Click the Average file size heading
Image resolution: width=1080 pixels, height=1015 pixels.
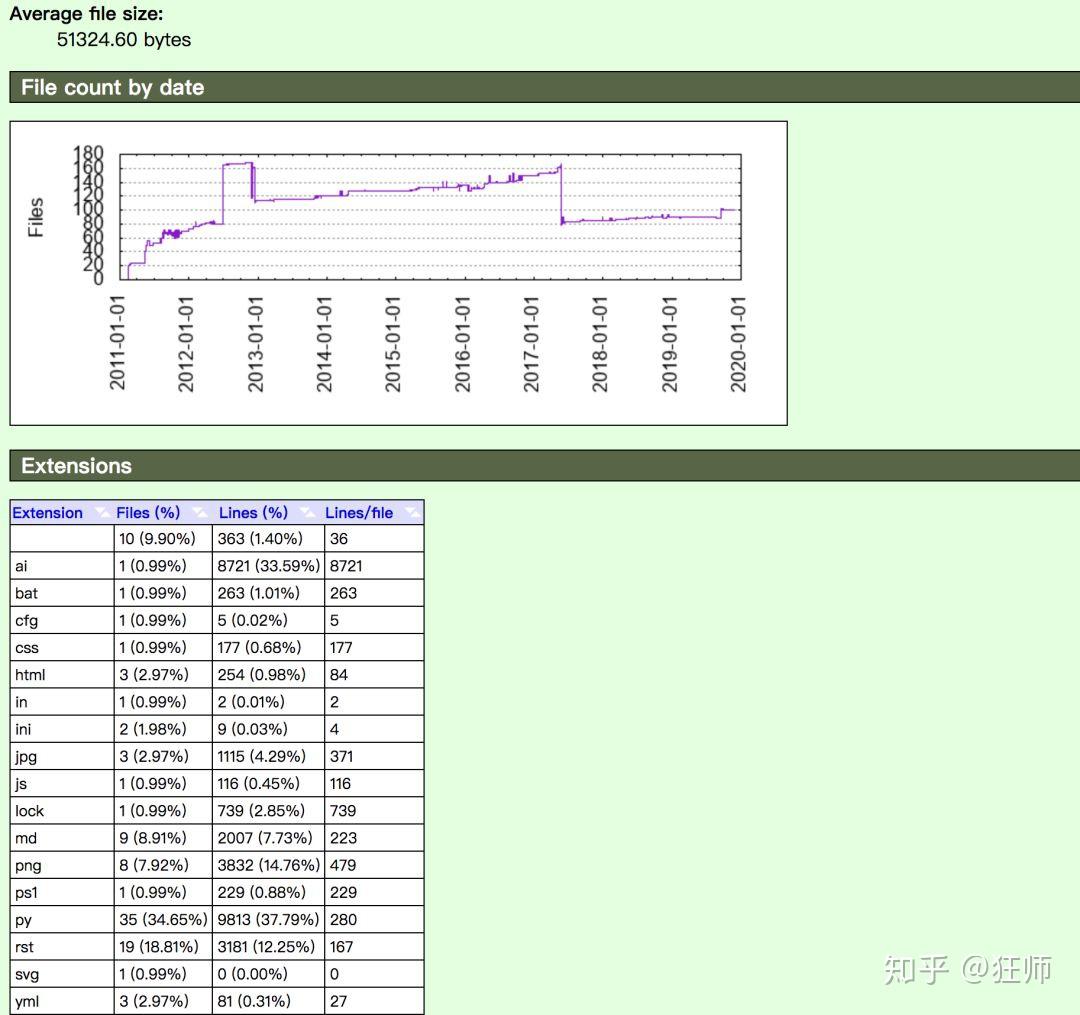tap(83, 13)
